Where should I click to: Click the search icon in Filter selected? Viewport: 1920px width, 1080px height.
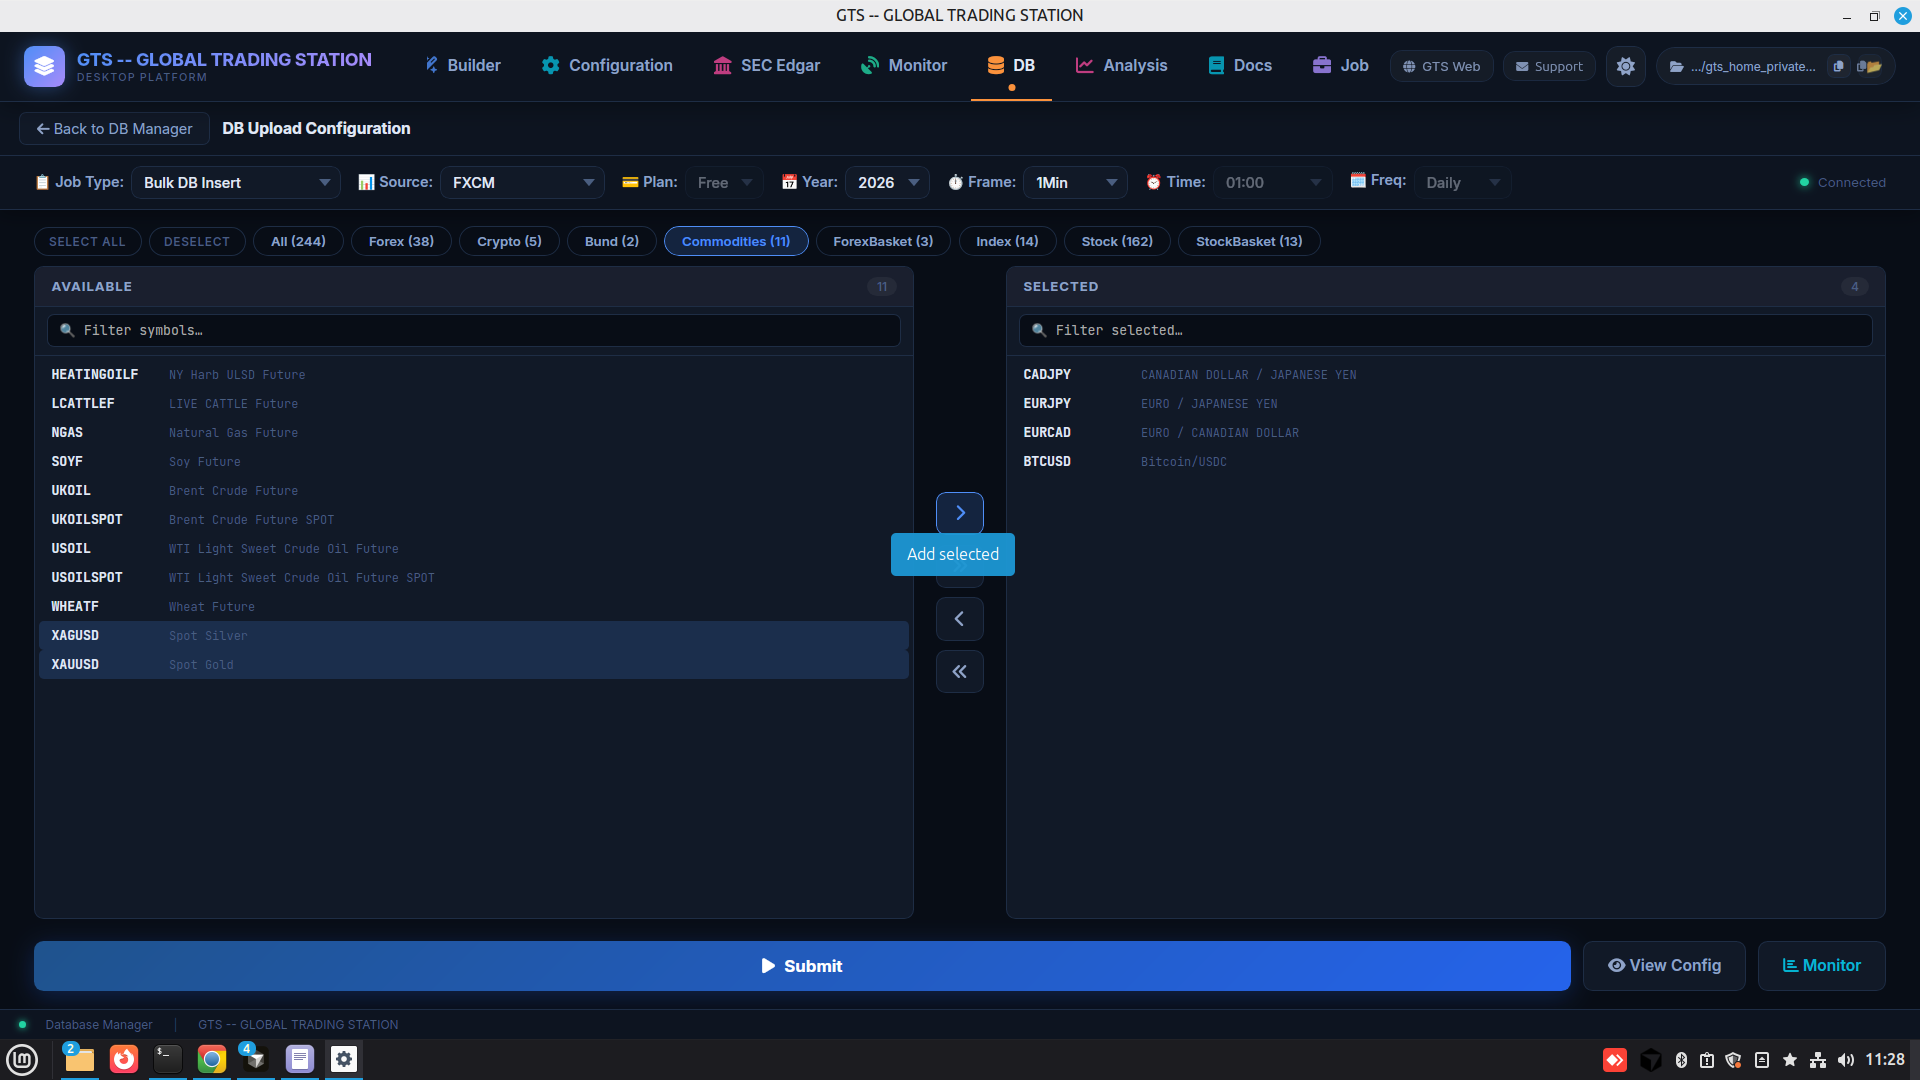pyautogui.click(x=1039, y=330)
